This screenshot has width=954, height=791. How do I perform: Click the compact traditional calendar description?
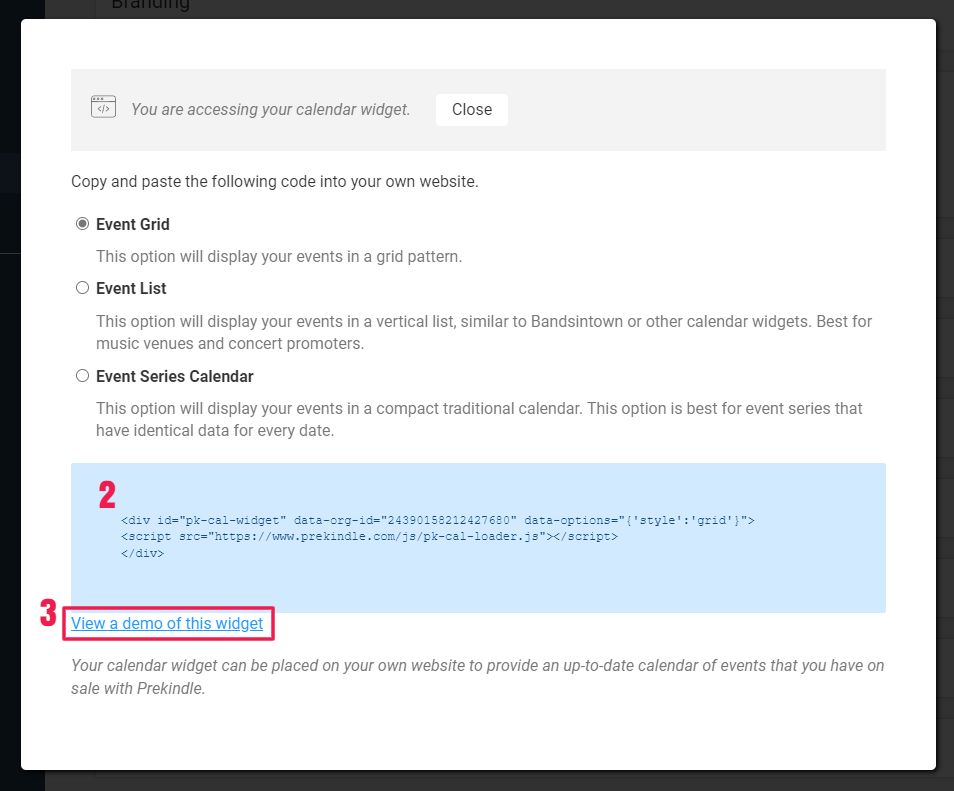(479, 419)
